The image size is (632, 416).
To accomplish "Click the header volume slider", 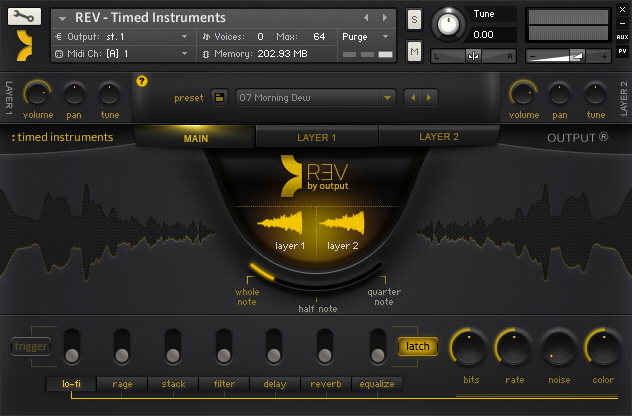I will pos(568,56).
